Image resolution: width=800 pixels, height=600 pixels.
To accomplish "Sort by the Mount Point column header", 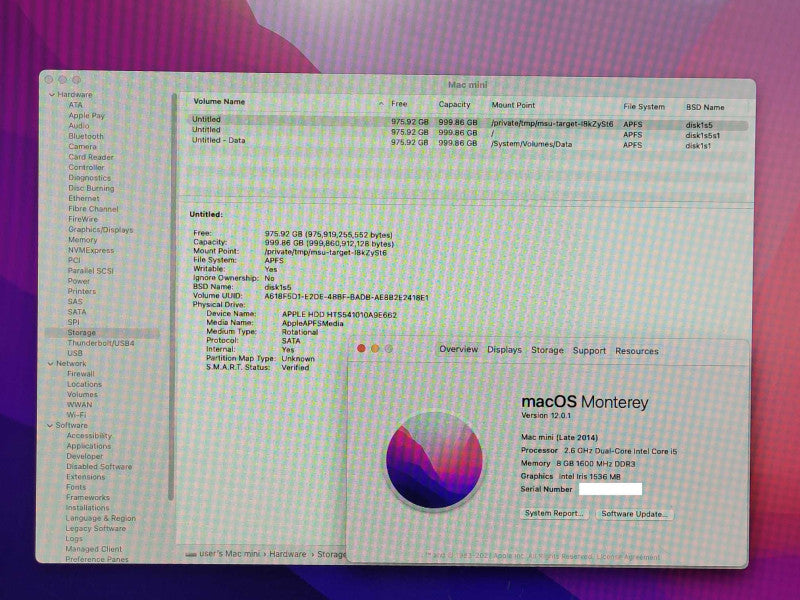I will pos(513,105).
